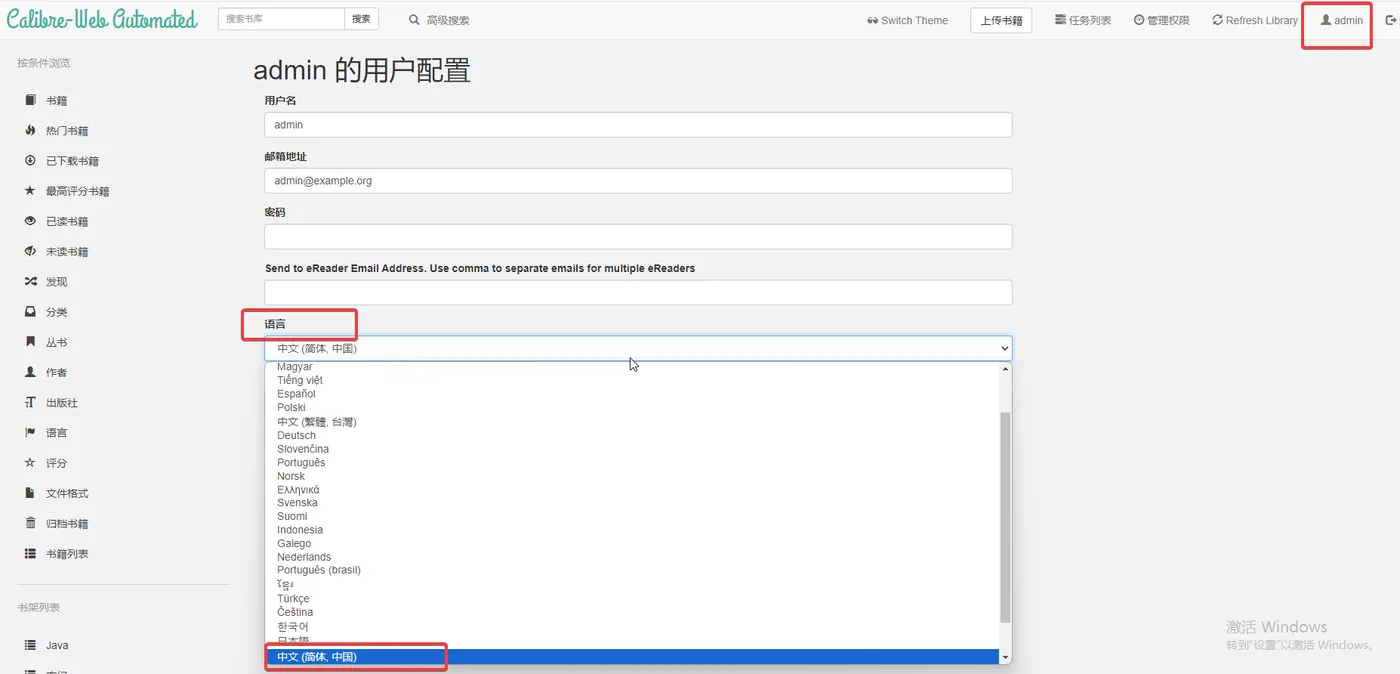Open 已下载书籍 sidebar menu item
Screen dimensions: 1400x674
[x=72, y=161]
